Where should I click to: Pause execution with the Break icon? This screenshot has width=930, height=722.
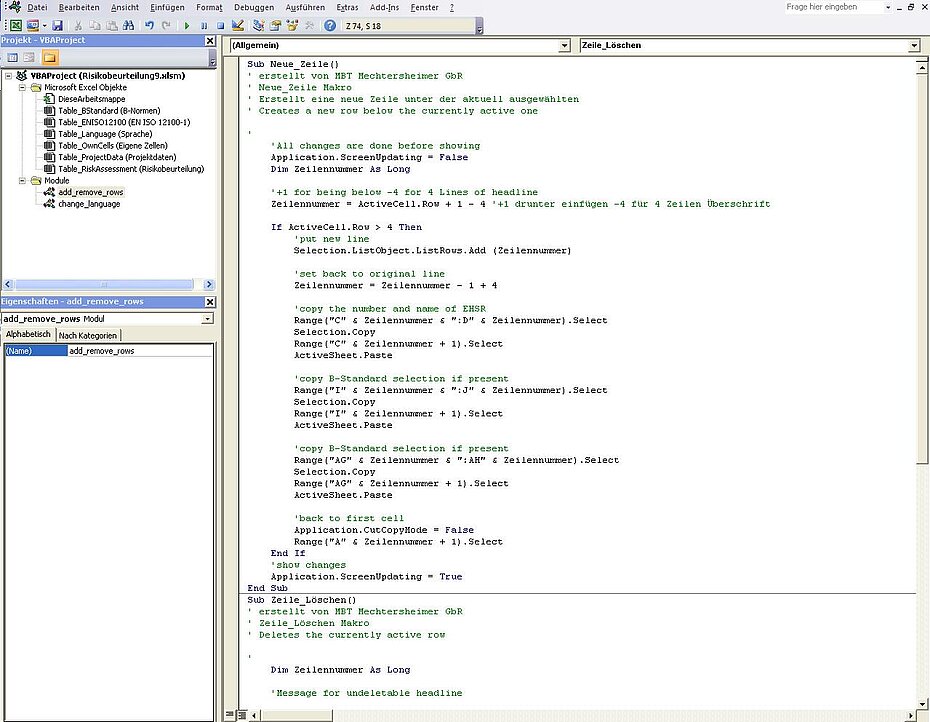coord(204,26)
